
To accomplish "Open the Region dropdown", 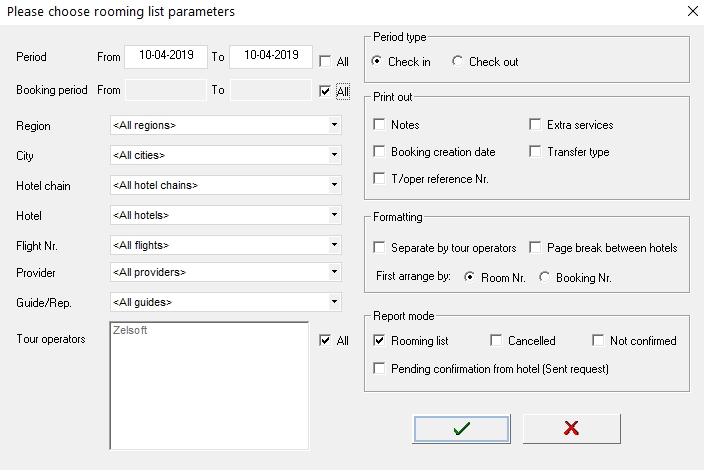I will (225, 125).
